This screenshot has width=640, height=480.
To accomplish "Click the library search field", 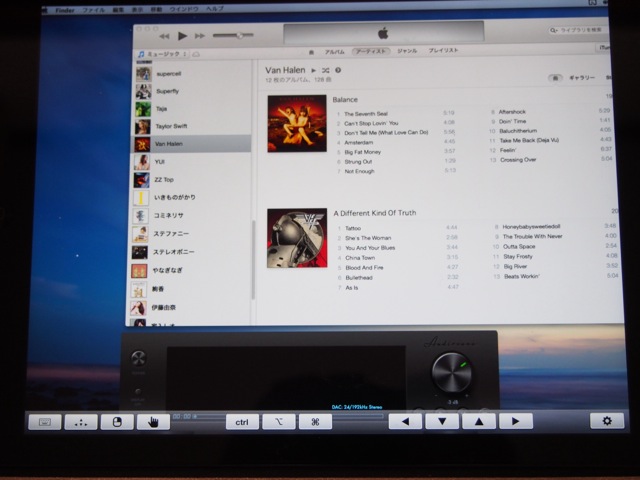I will point(578,30).
